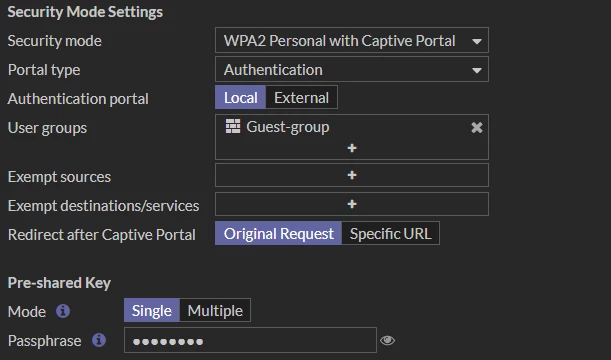The height and width of the screenshot is (360, 611).
Task: Show info tooltip for Passphrase
Action: click(99, 340)
